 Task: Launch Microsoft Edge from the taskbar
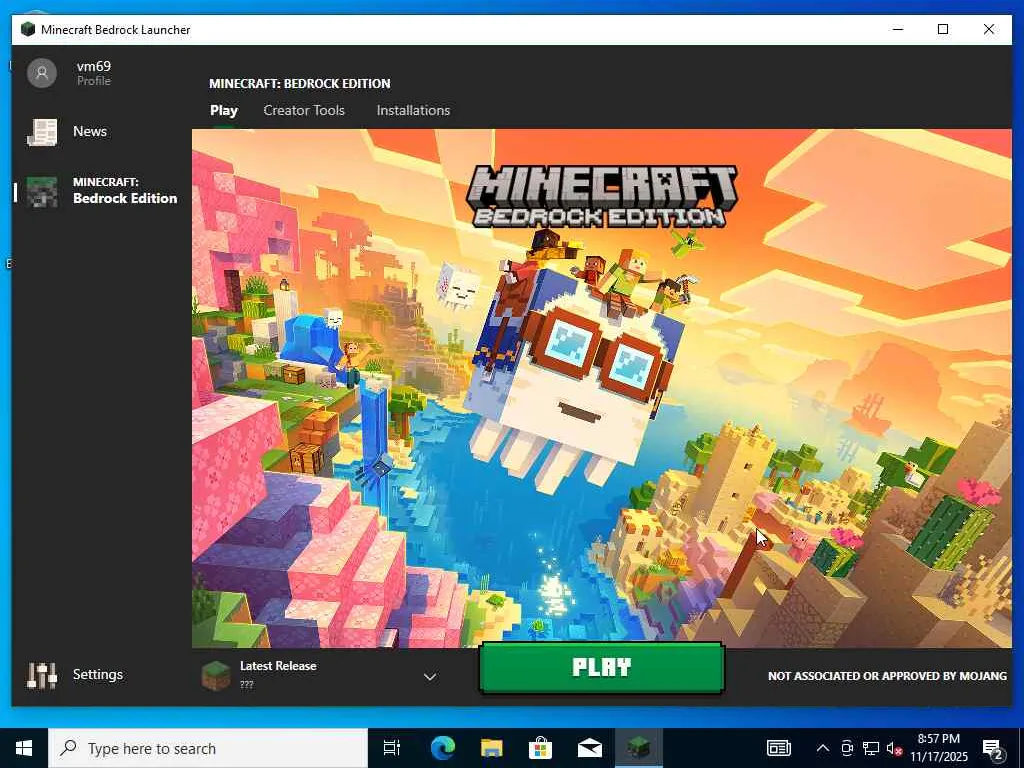point(443,748)
